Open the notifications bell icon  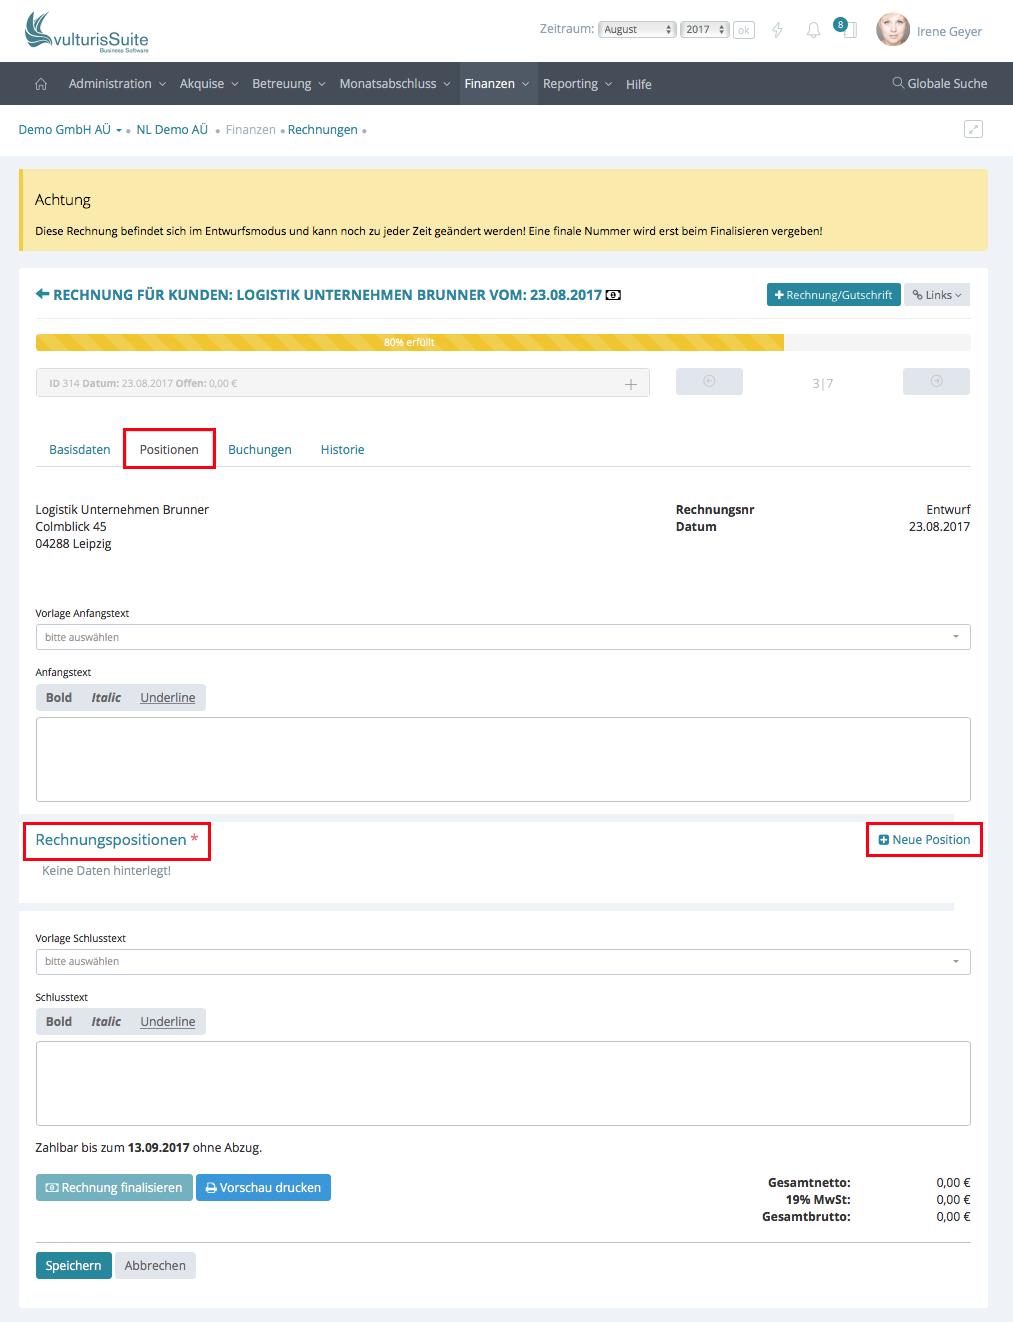[813, 30]
